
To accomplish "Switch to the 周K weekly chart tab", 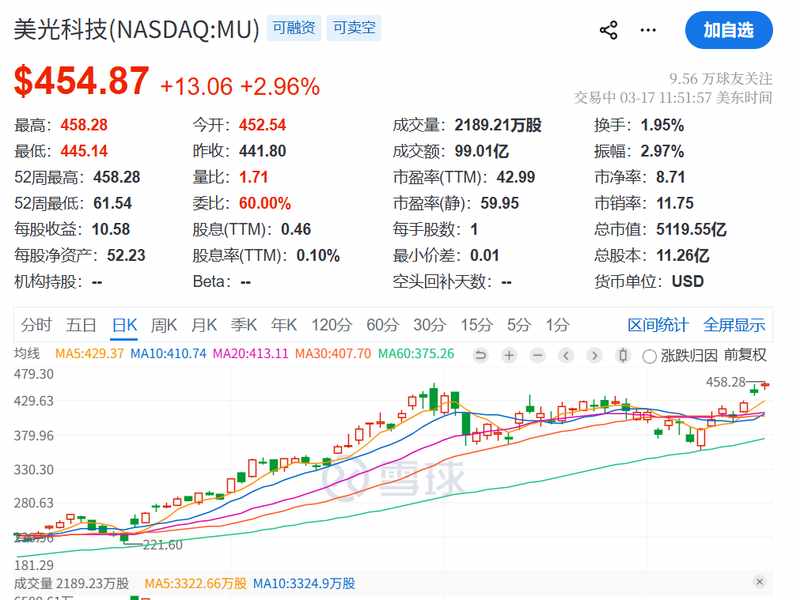I will [x=165, y=325].
